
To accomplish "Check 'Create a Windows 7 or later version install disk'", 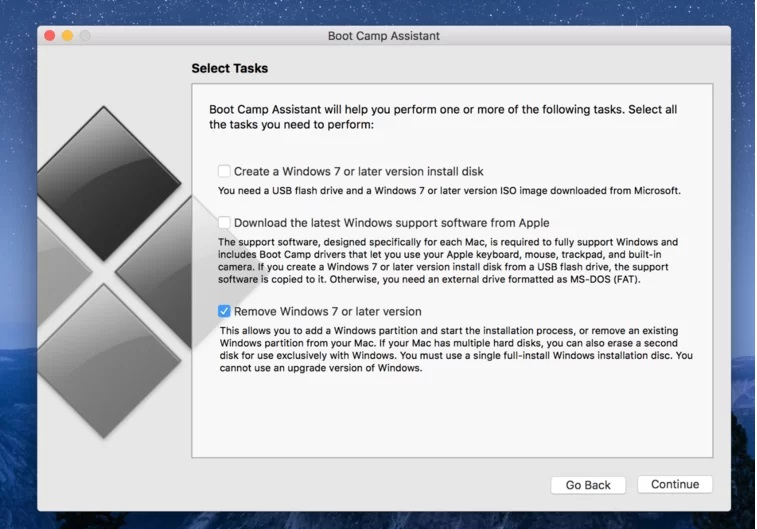I will (224, 171).
